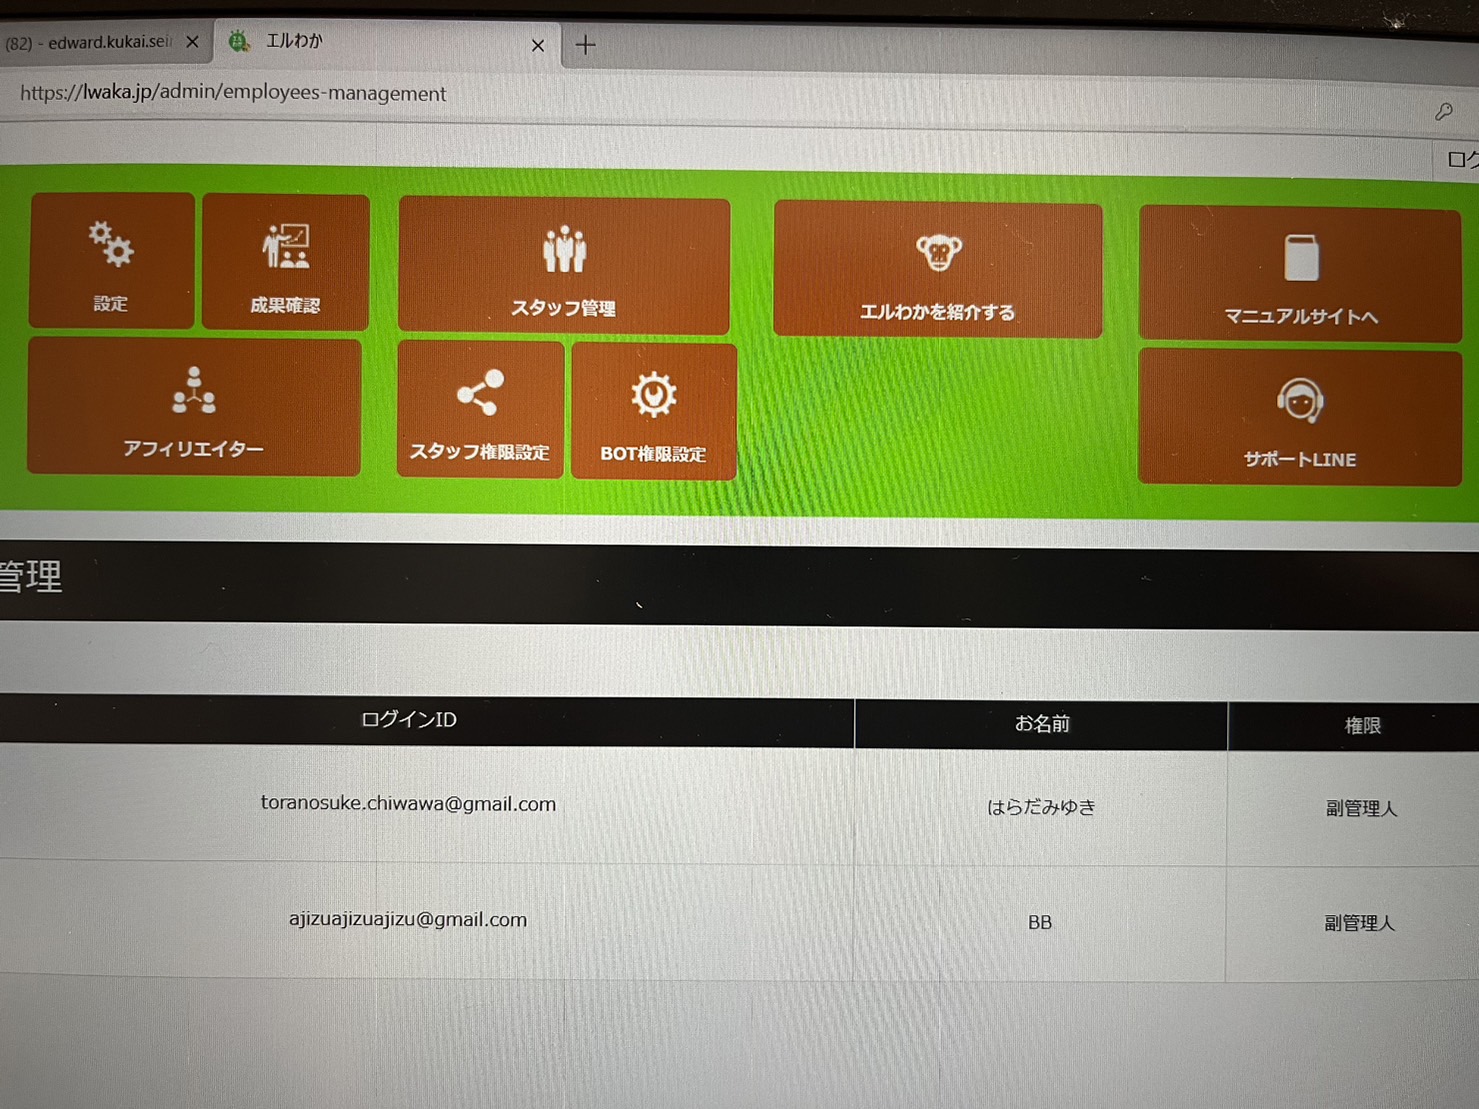This screenshot has width=1479, height=1109.
Task: Click 副管理人 in the はらだみゆき row
Action: coord(1361,808)
